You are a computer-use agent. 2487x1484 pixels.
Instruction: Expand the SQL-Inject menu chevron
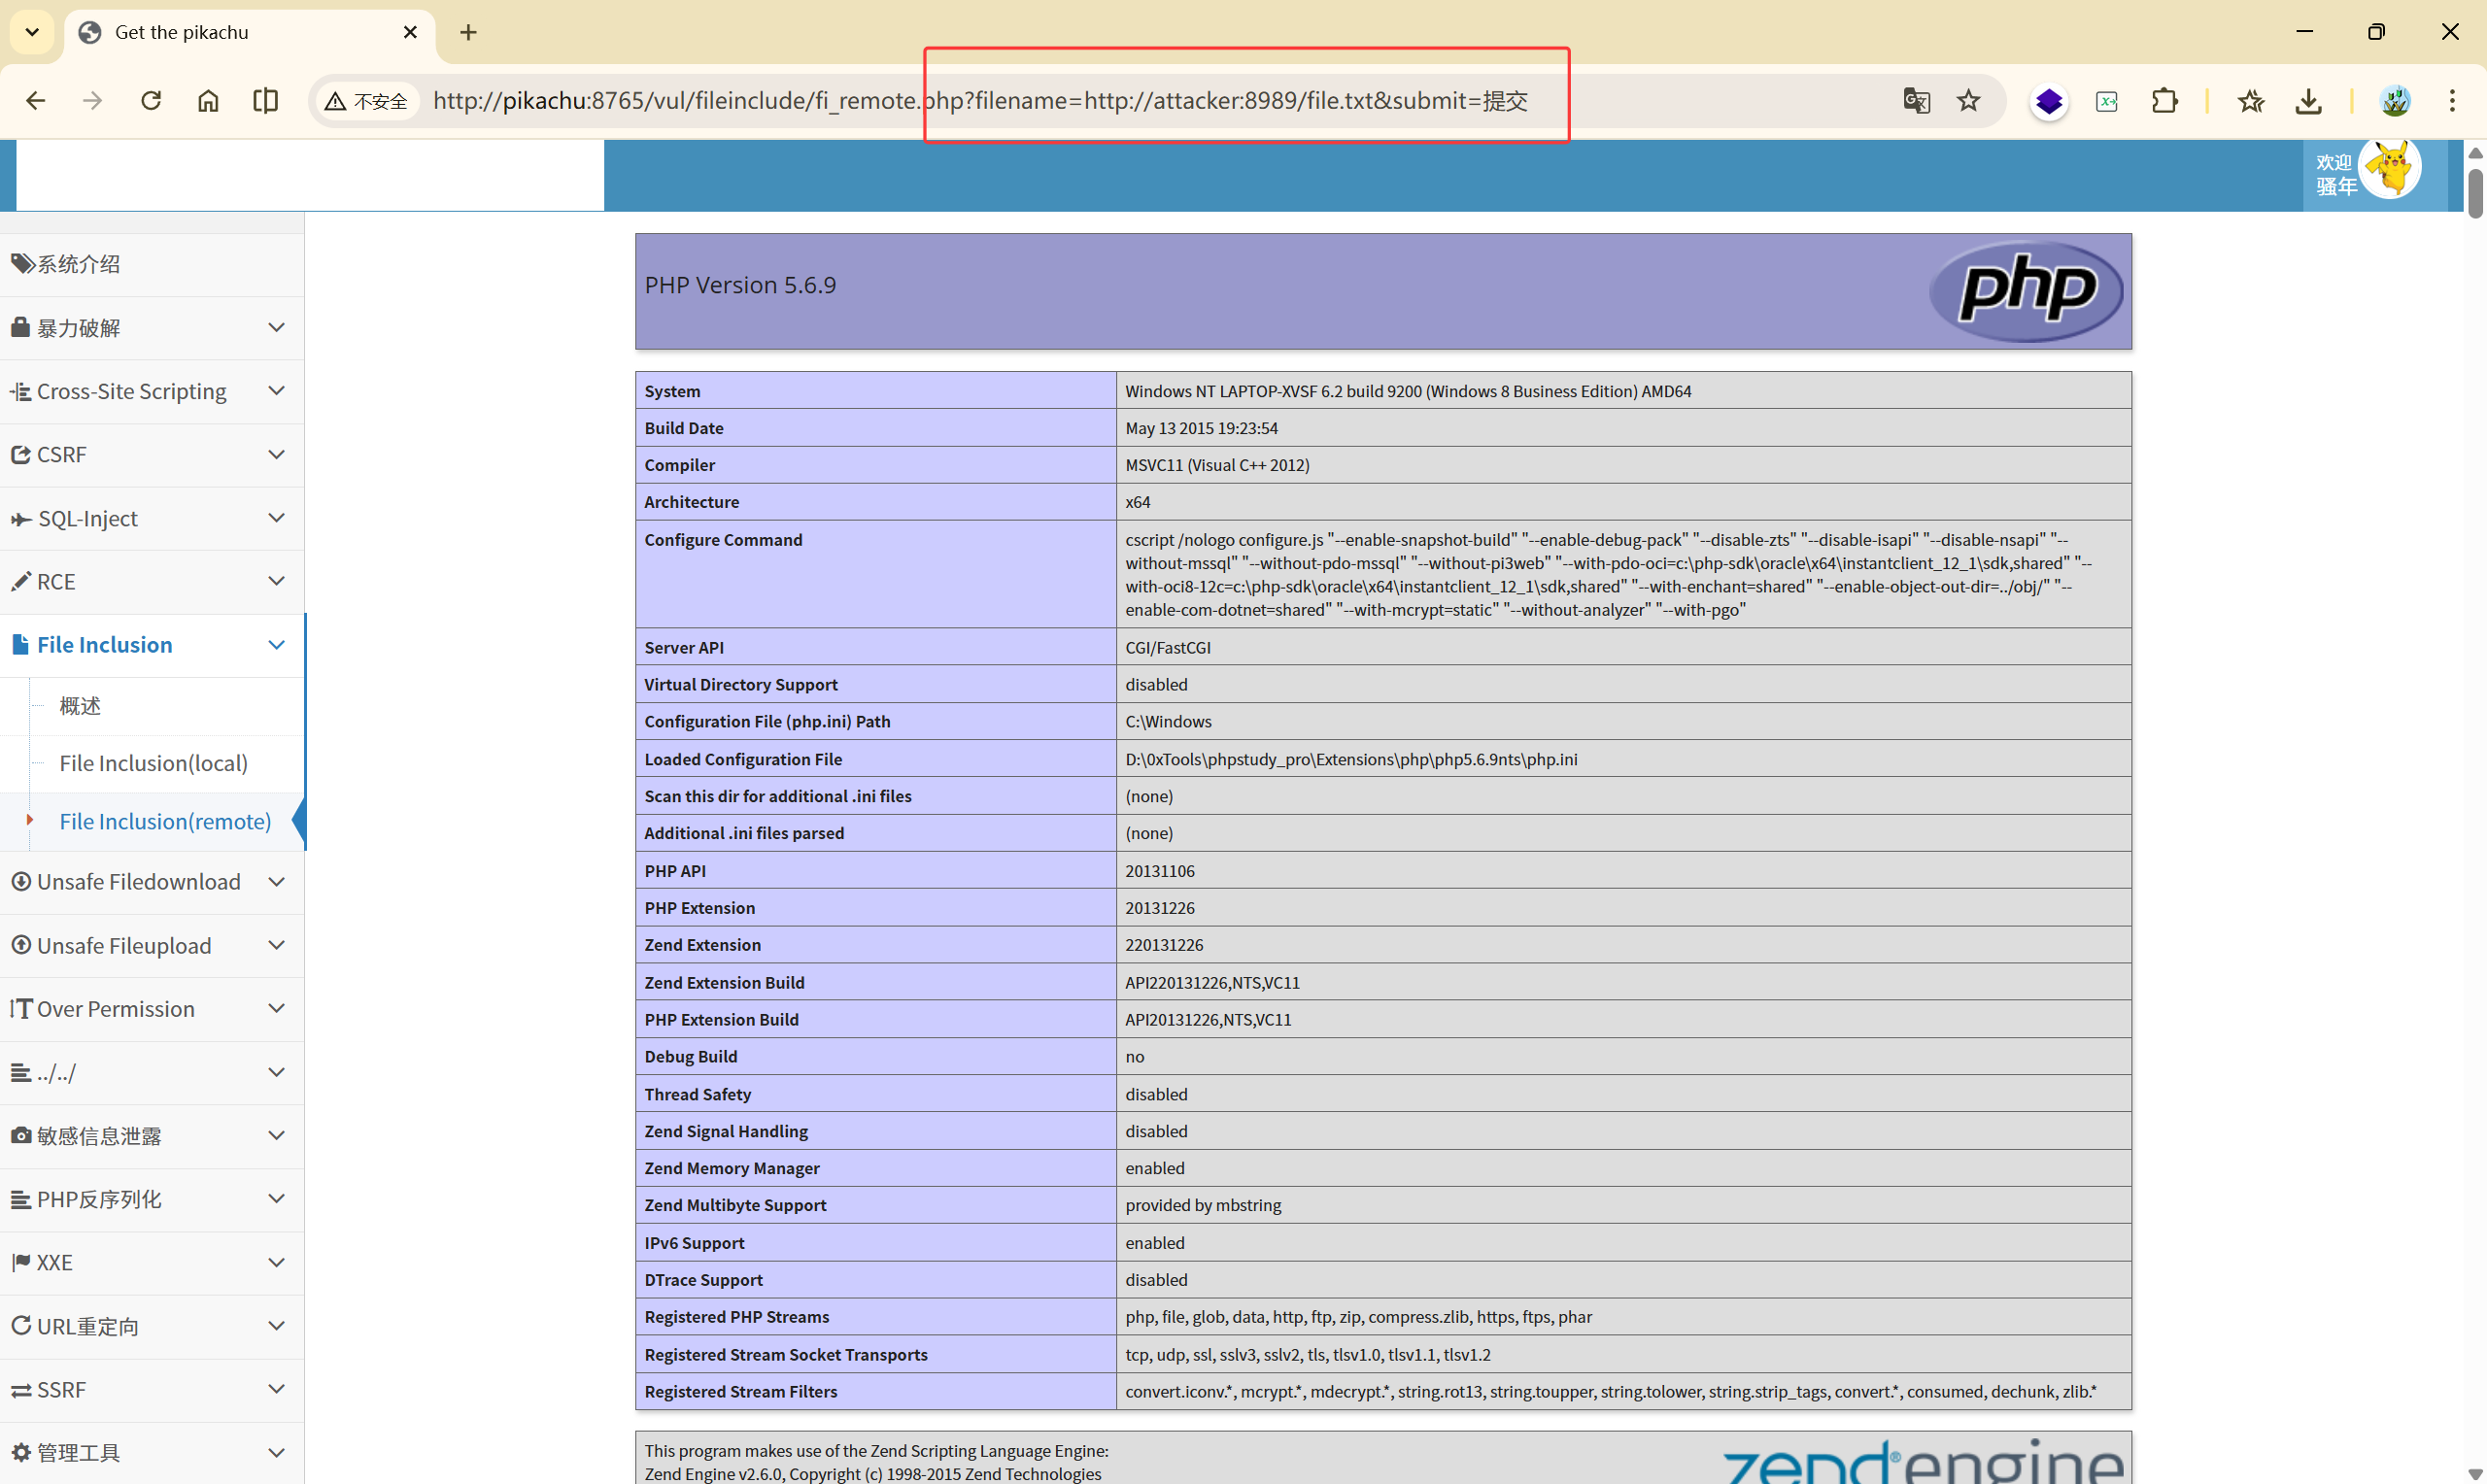point(277,518)
